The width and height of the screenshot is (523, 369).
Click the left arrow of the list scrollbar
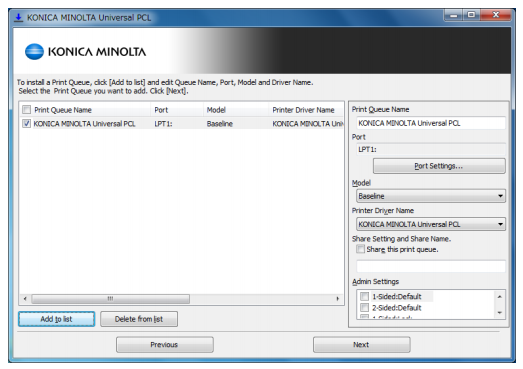coord(25,299)
